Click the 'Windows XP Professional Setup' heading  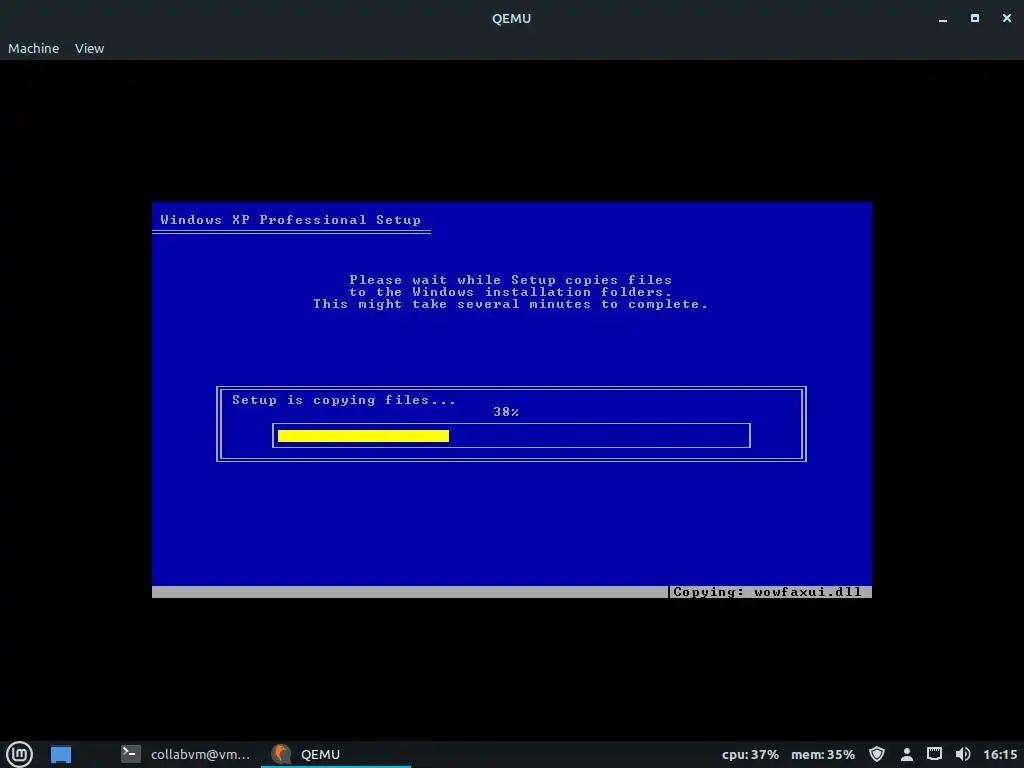click(x=291, y=219)
